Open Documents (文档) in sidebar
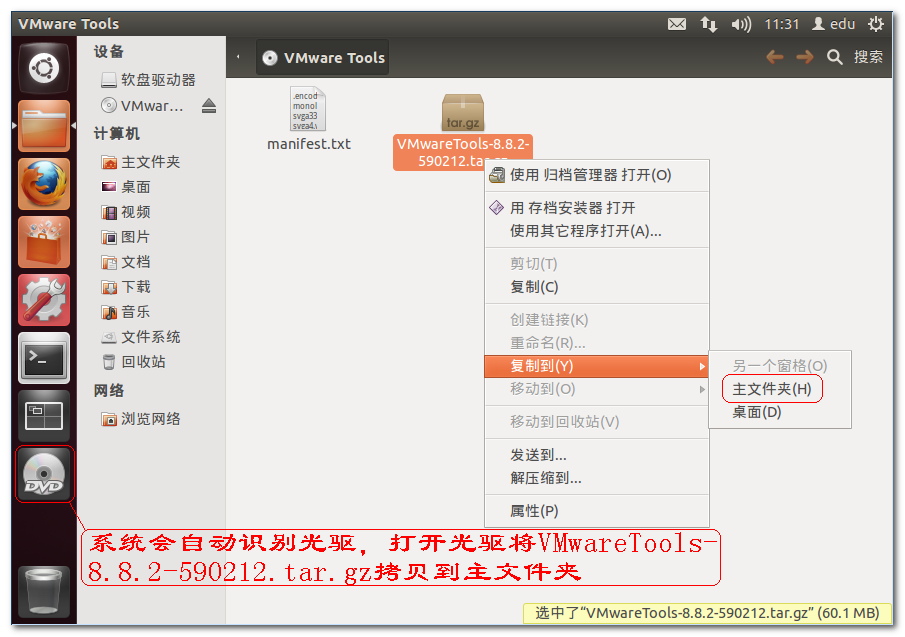The width and height of the screenshot is (905, 637). pos(126,262)
